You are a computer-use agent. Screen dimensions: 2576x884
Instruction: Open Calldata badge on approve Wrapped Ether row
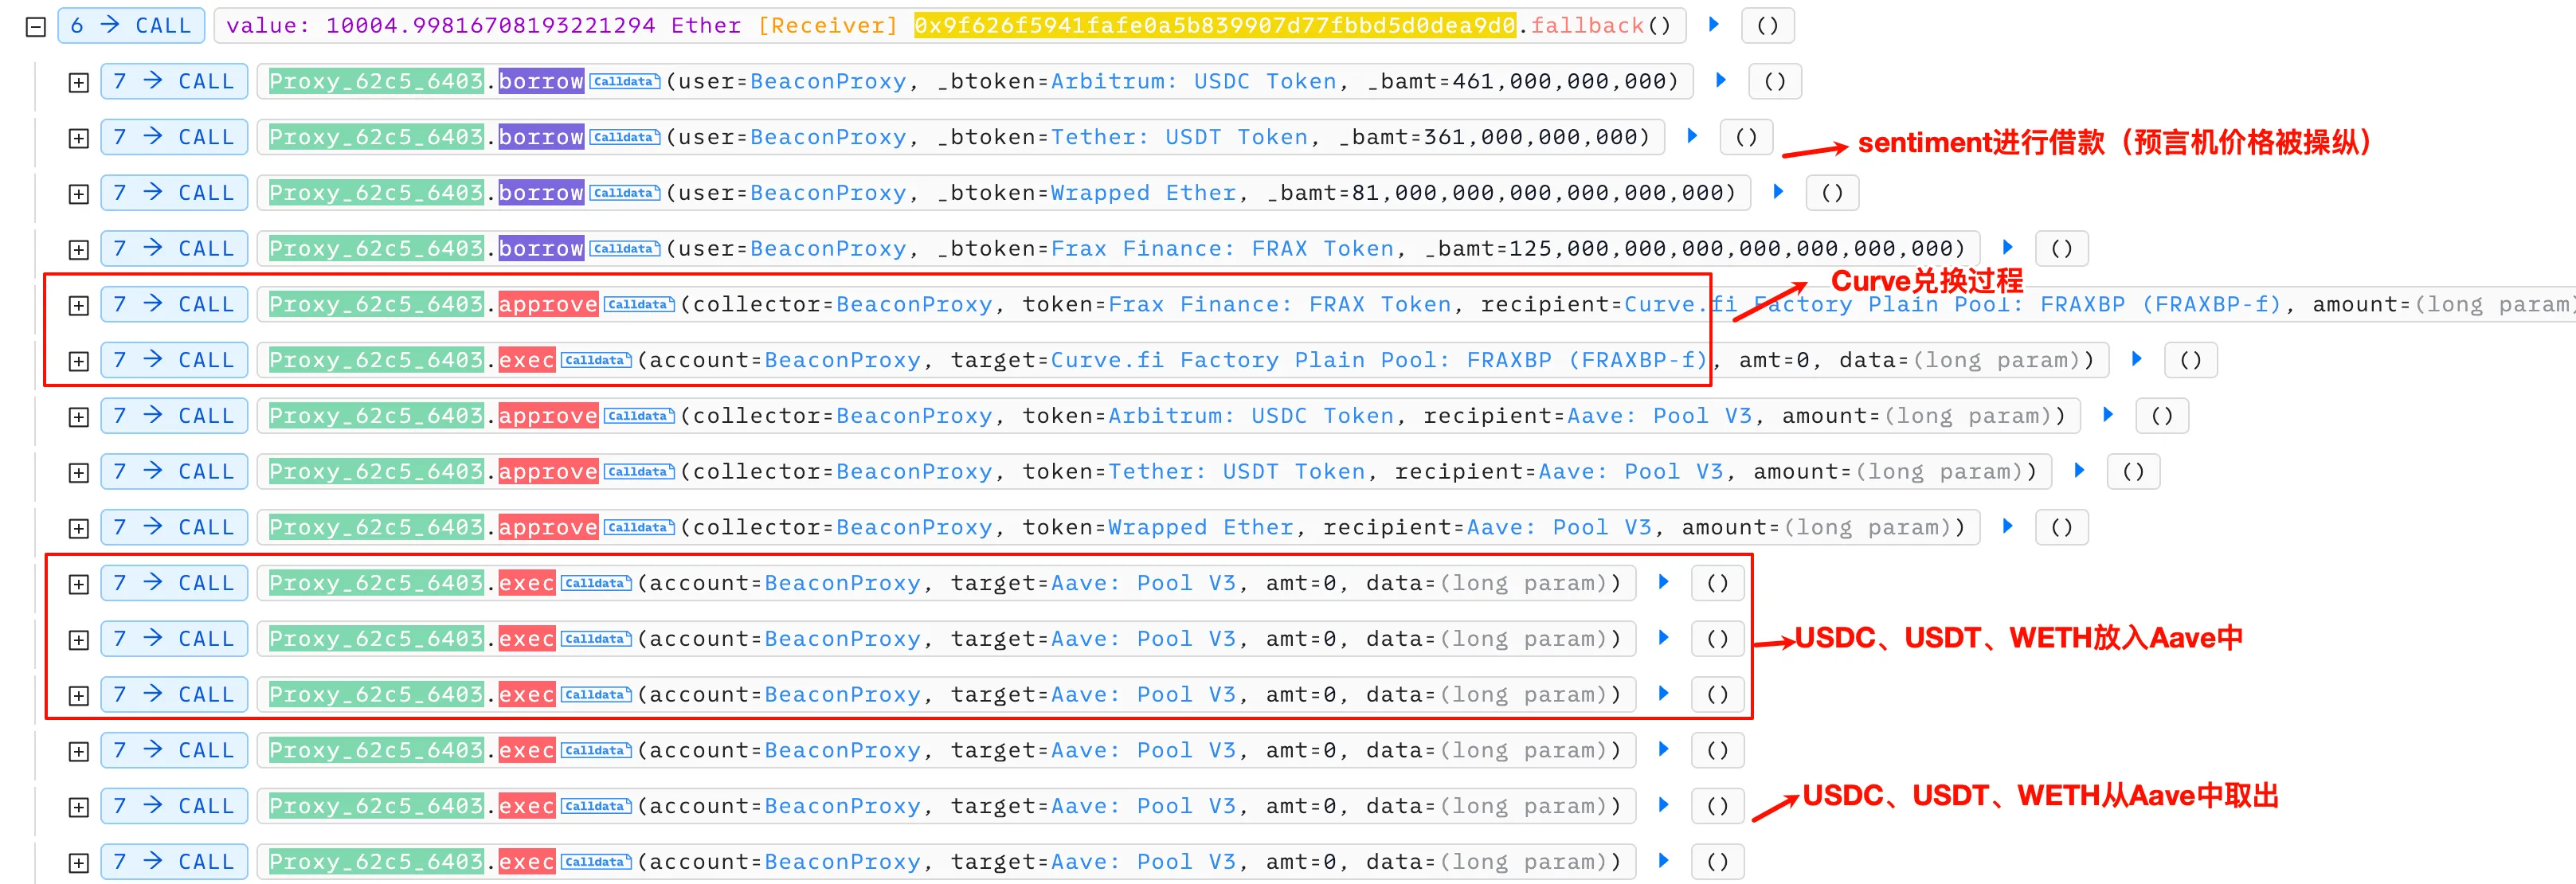tap(639, 527)
